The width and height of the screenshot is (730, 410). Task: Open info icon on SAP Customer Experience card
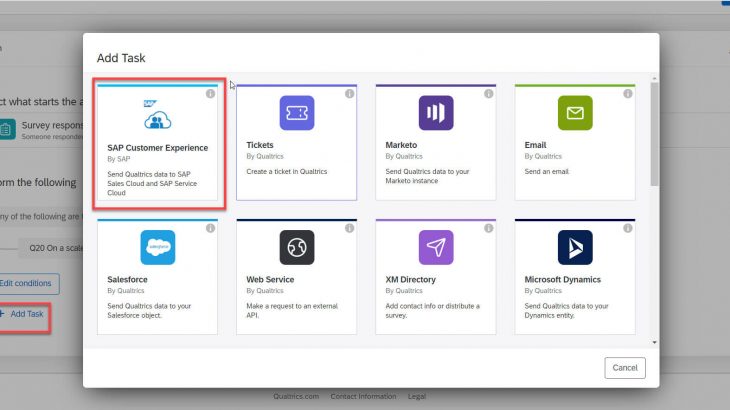click(210, 94)
